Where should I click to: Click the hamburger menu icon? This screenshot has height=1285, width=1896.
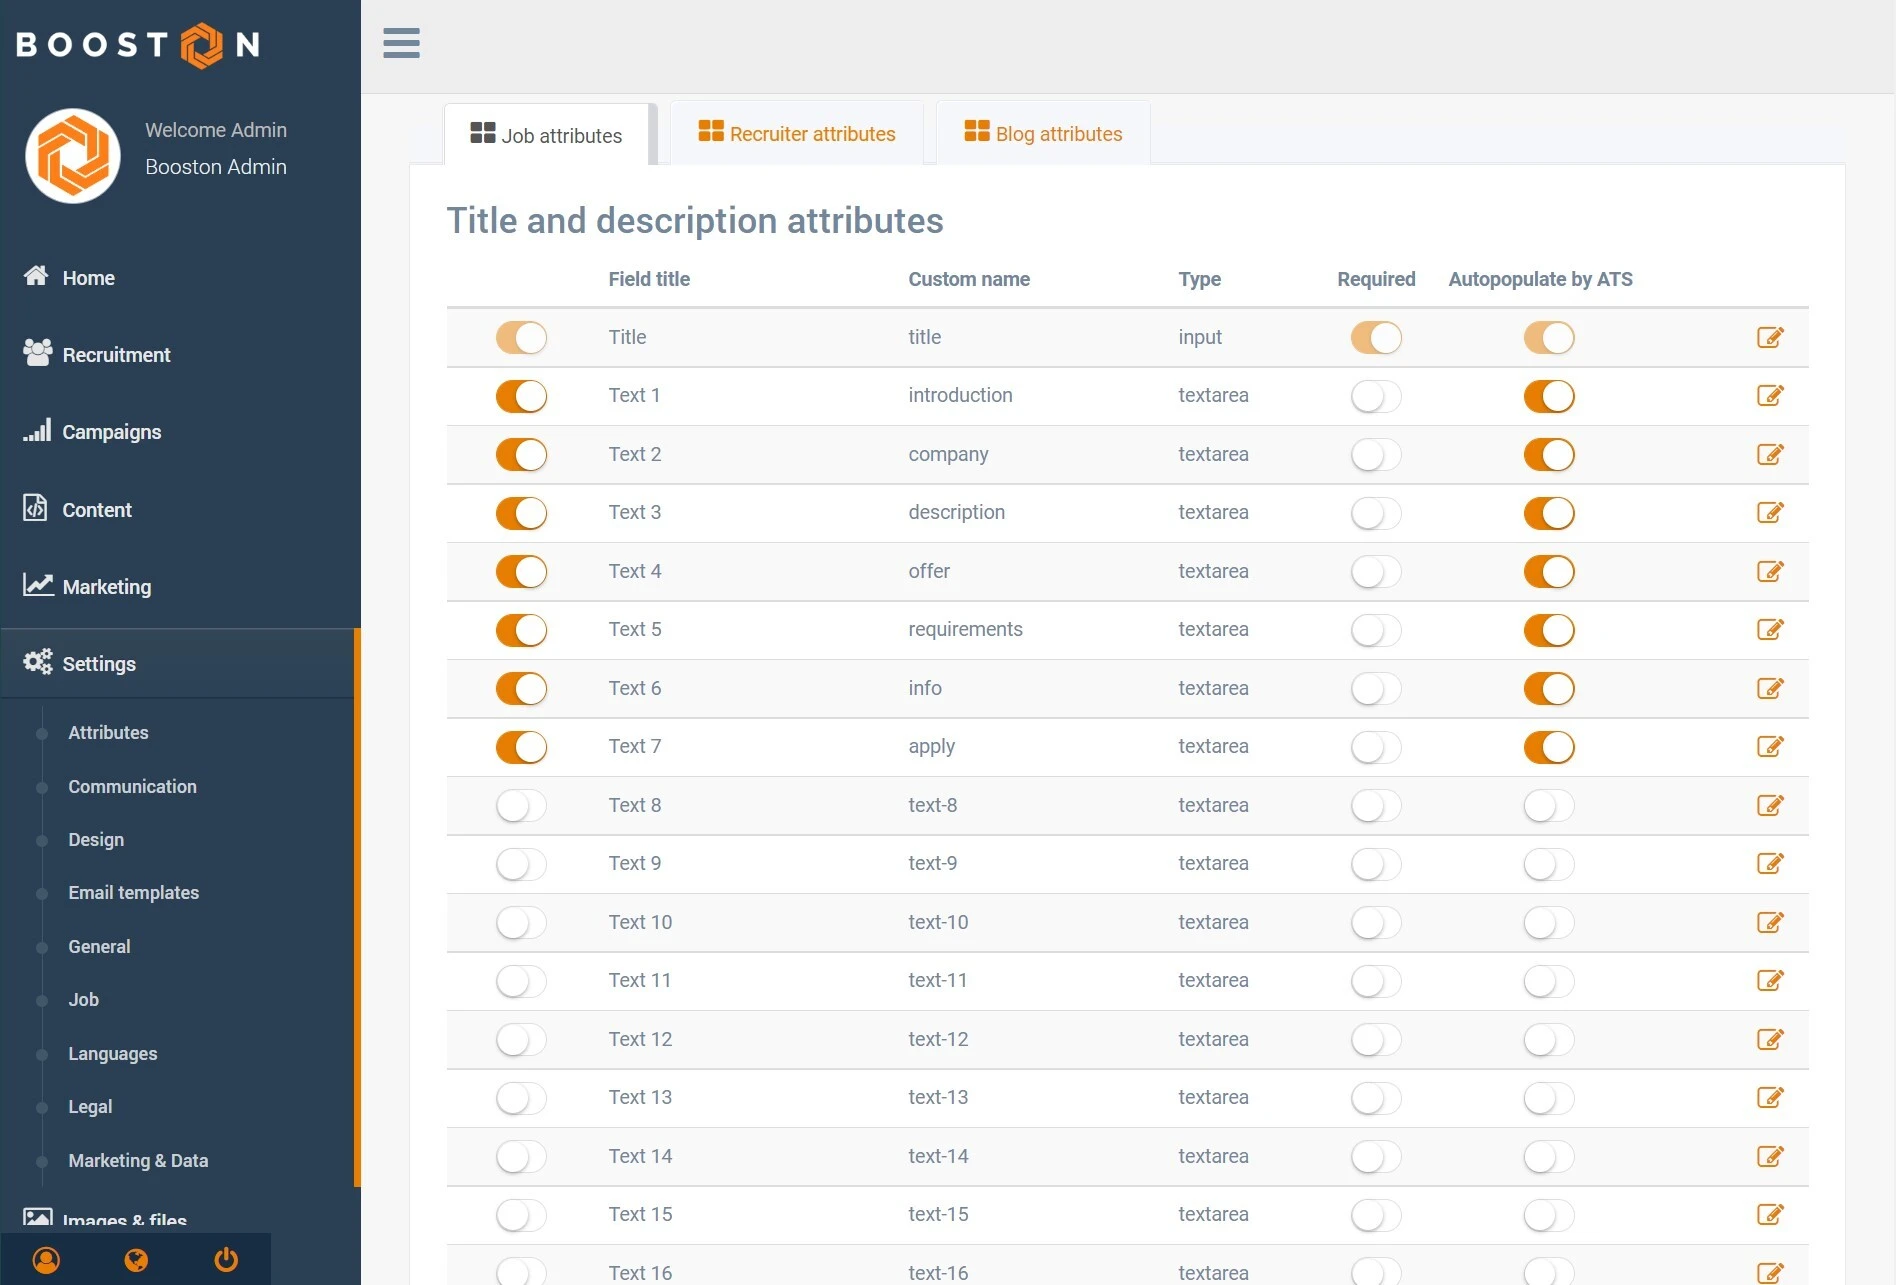point(401,44)
